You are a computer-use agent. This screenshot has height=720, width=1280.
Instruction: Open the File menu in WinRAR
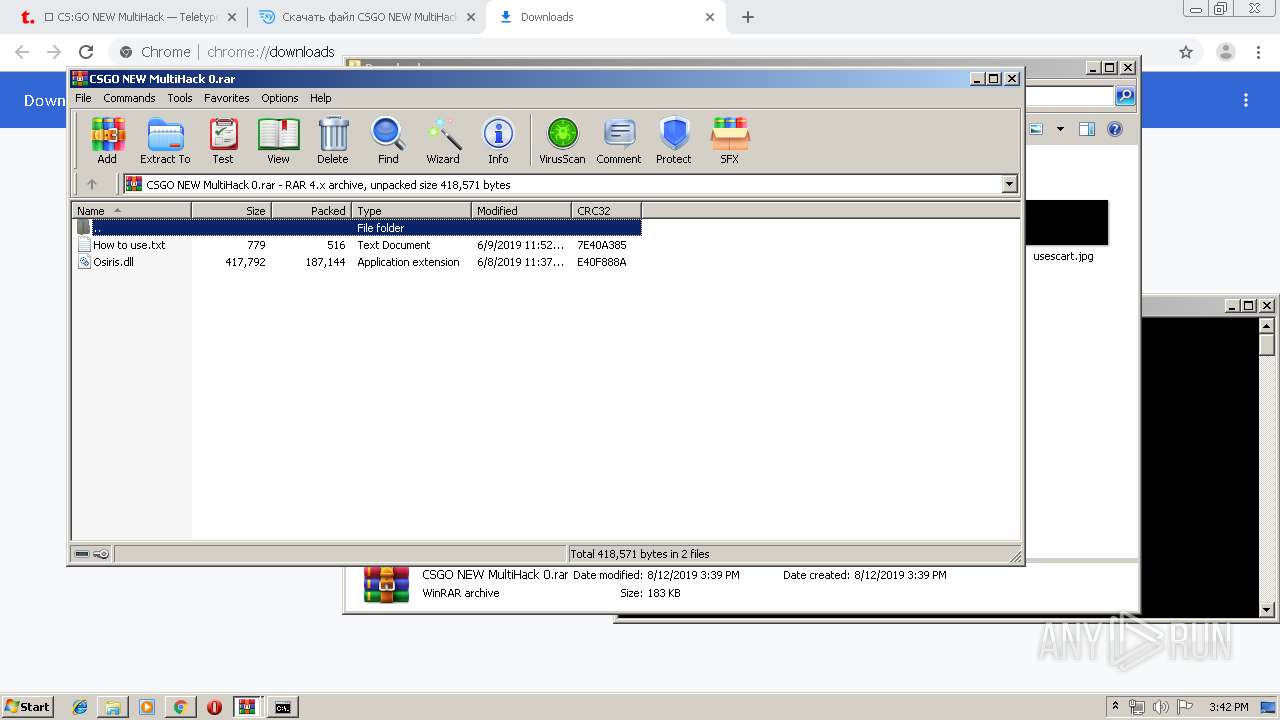tap(83, 98)
